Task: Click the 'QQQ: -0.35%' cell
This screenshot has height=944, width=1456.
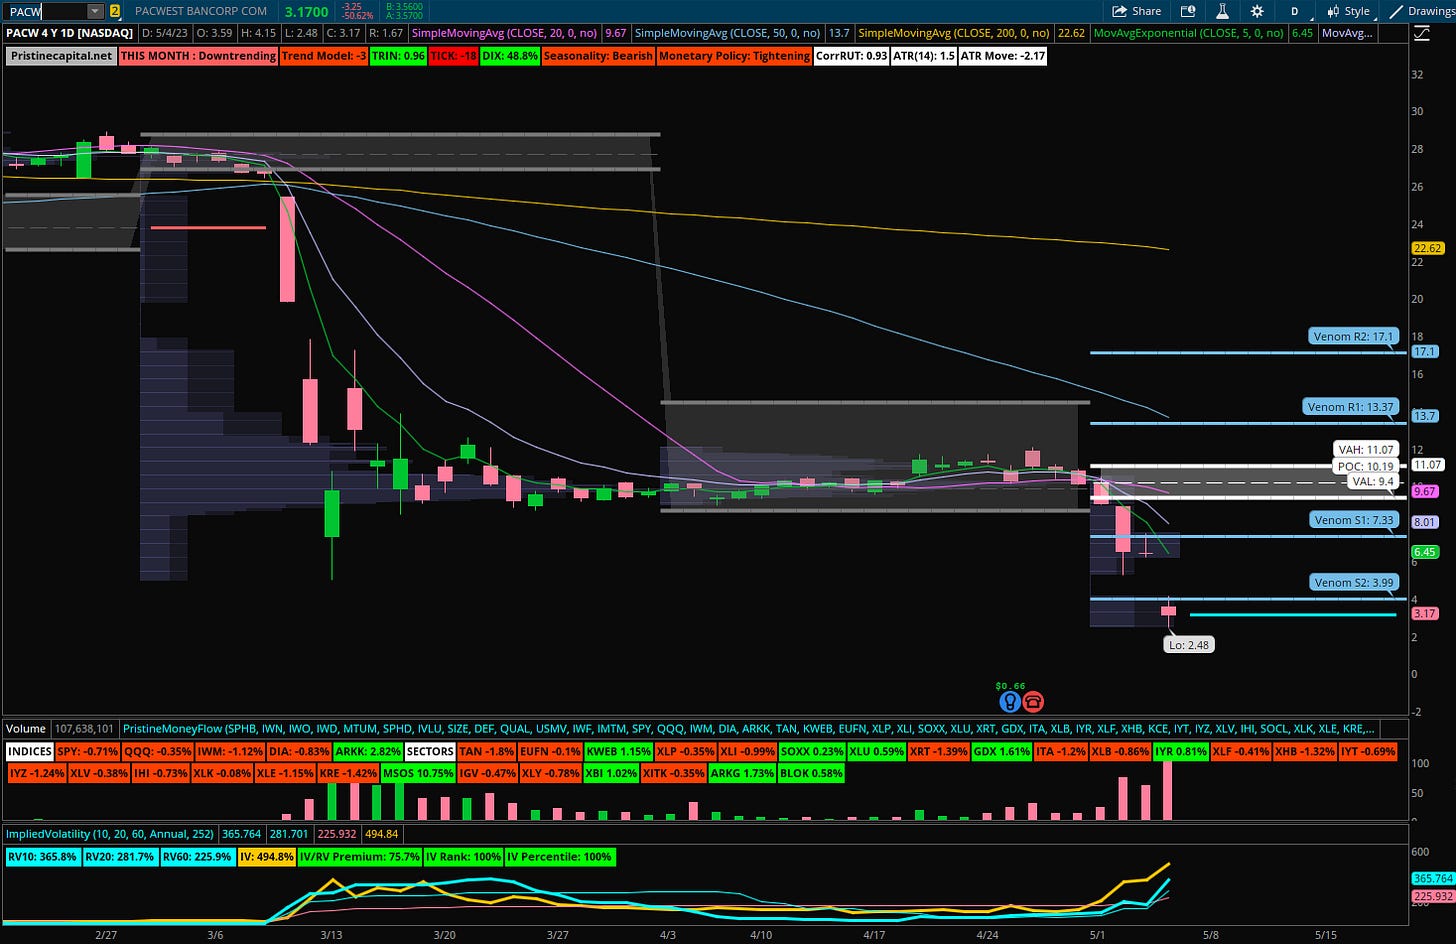Action: click(156, 751)
